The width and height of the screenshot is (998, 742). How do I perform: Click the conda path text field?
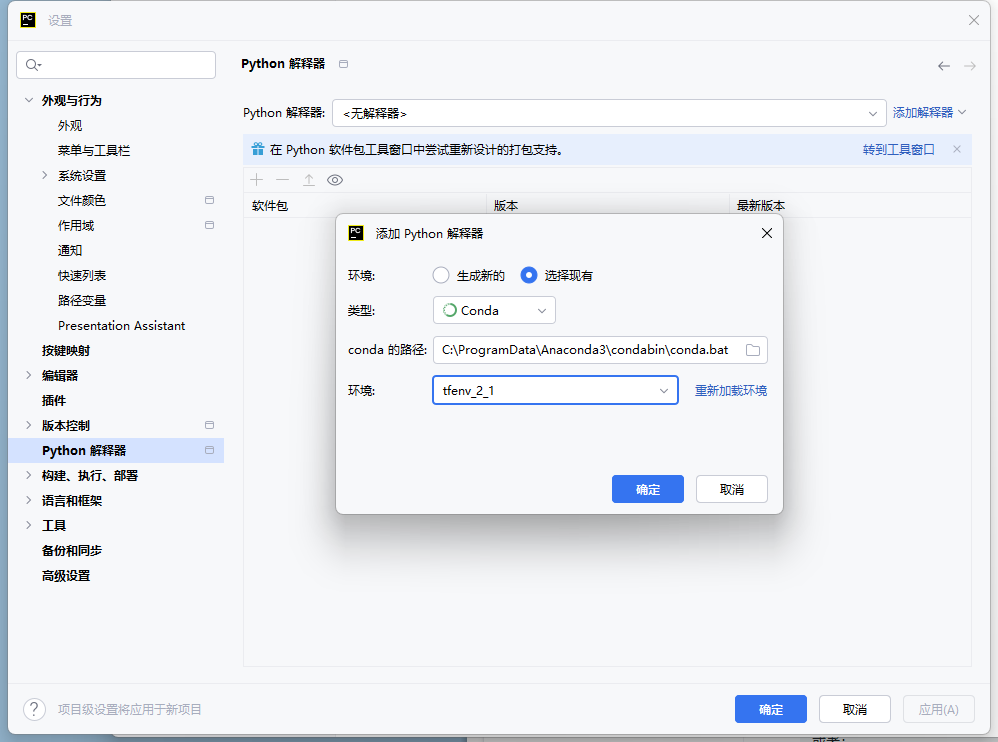click(600, 350)
